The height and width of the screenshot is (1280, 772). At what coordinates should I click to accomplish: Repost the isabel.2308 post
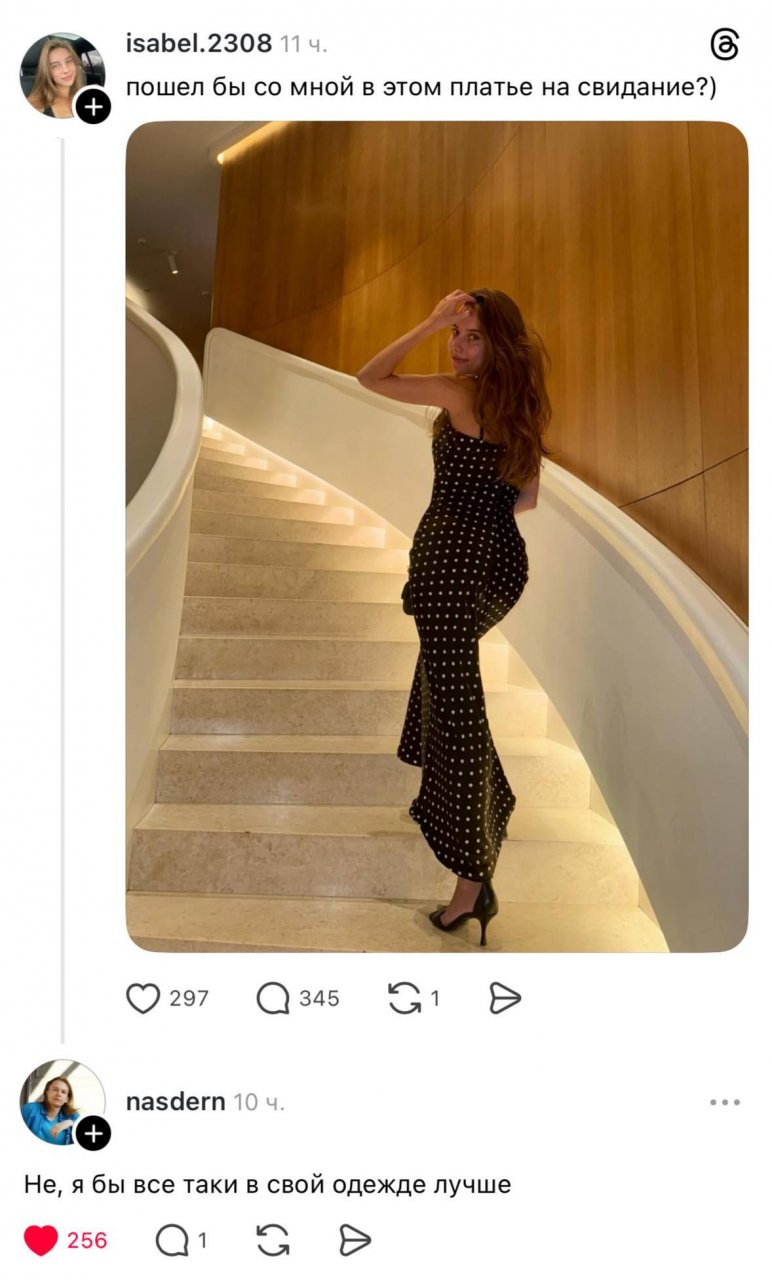pos(404,998)
